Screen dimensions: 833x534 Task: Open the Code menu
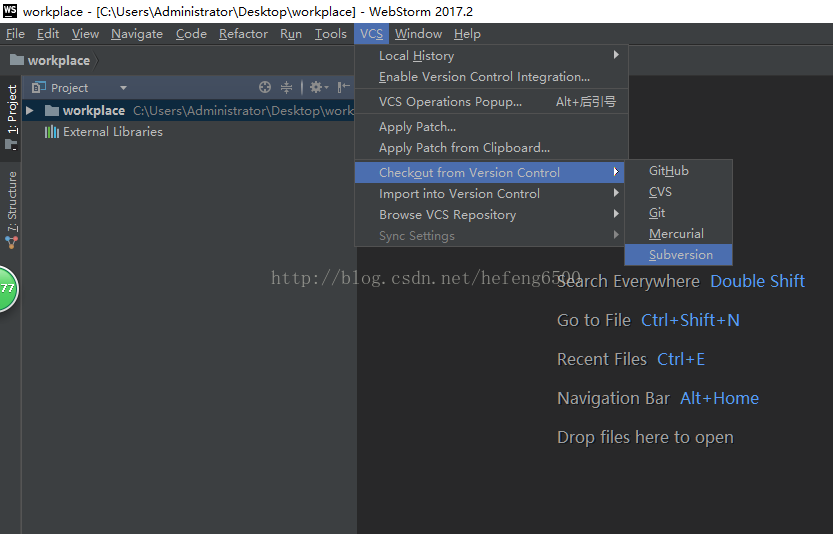pyautogui.click(x=191, y=33)
